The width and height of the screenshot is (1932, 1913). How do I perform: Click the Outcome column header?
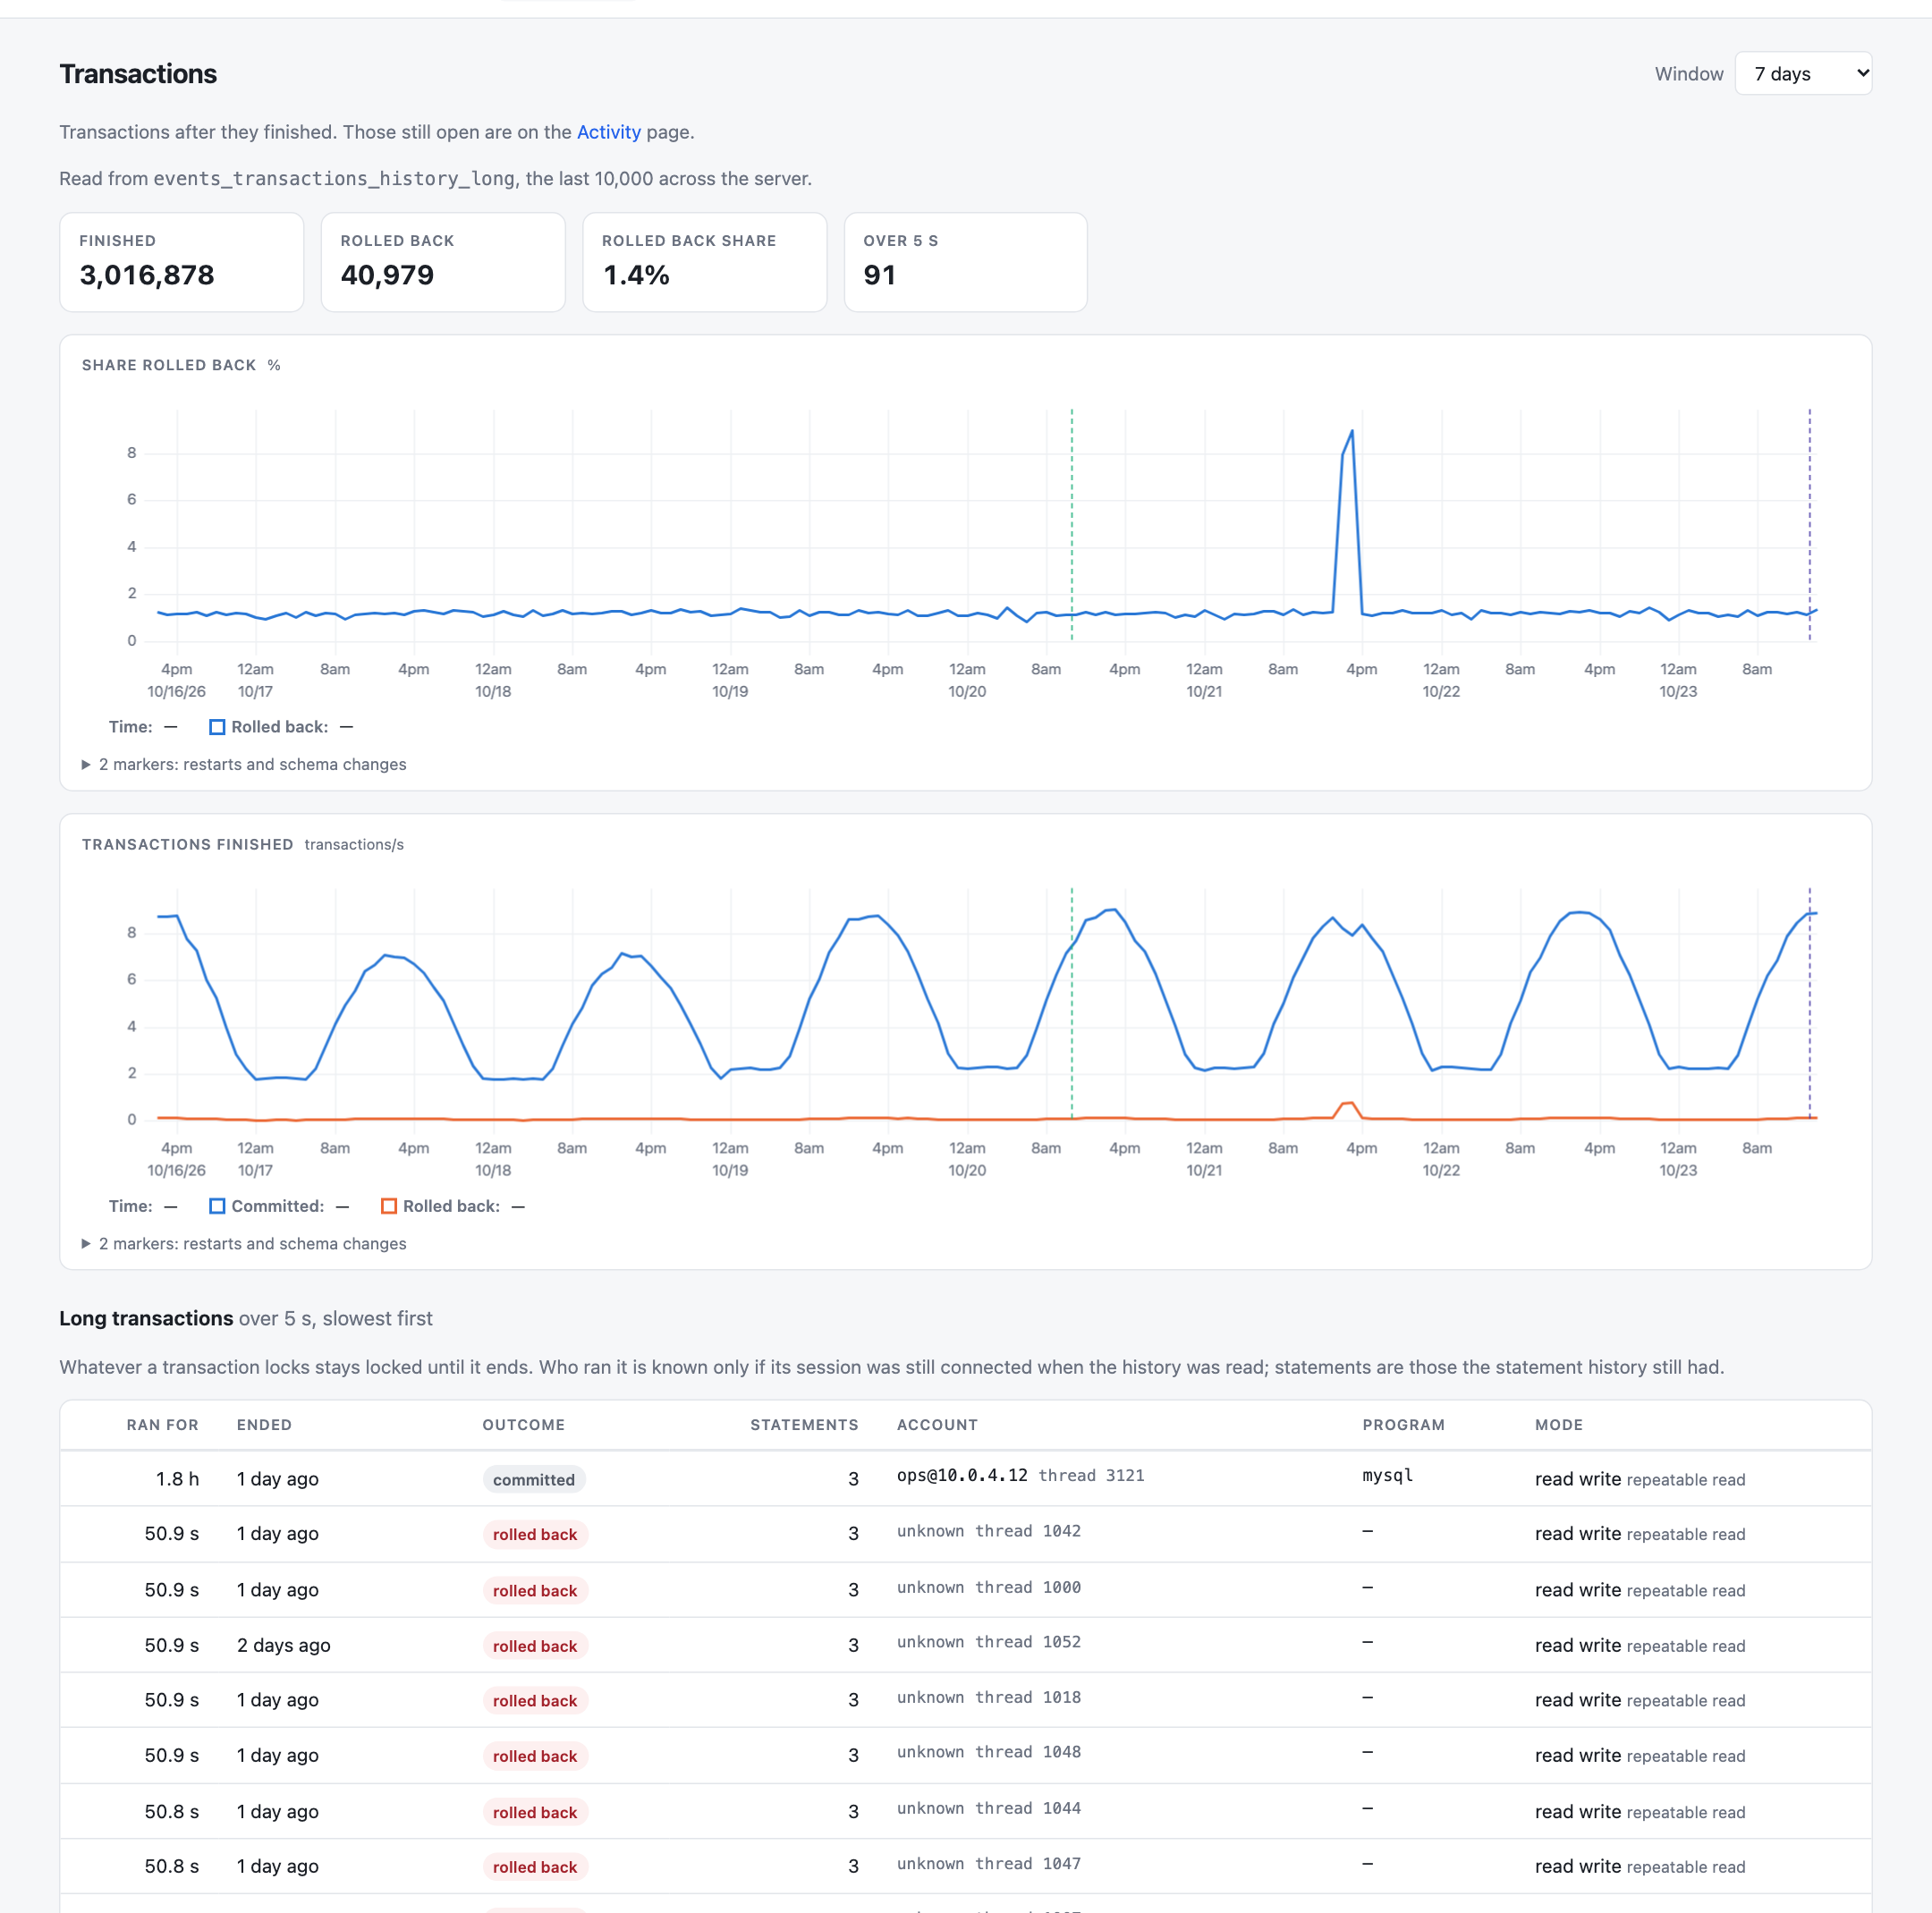click(x=523, y=1424)
